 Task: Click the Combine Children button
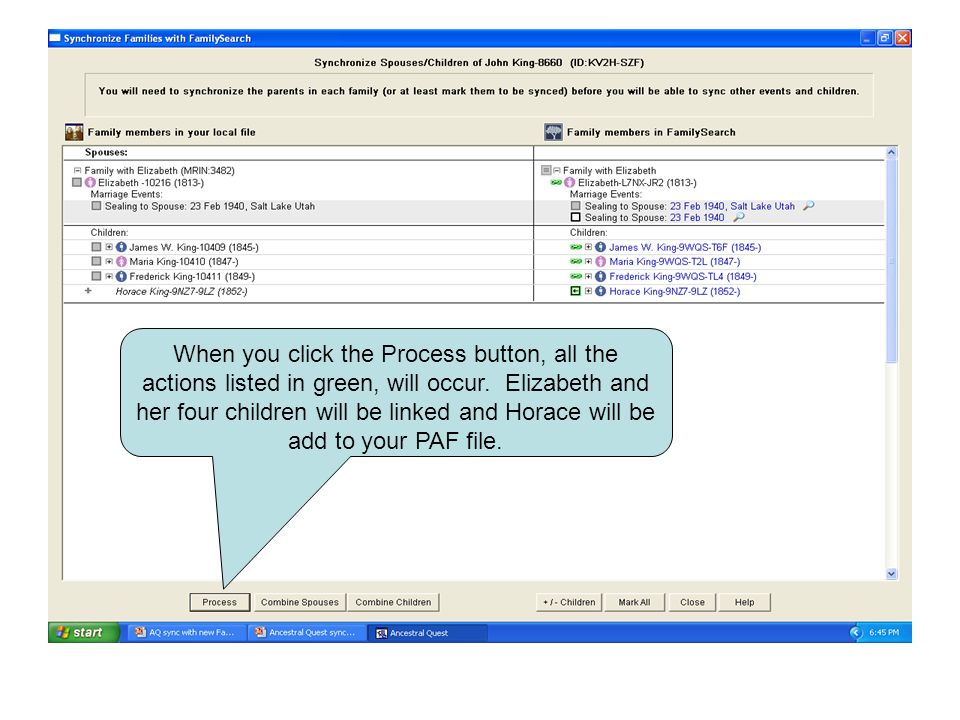point(394,602)
